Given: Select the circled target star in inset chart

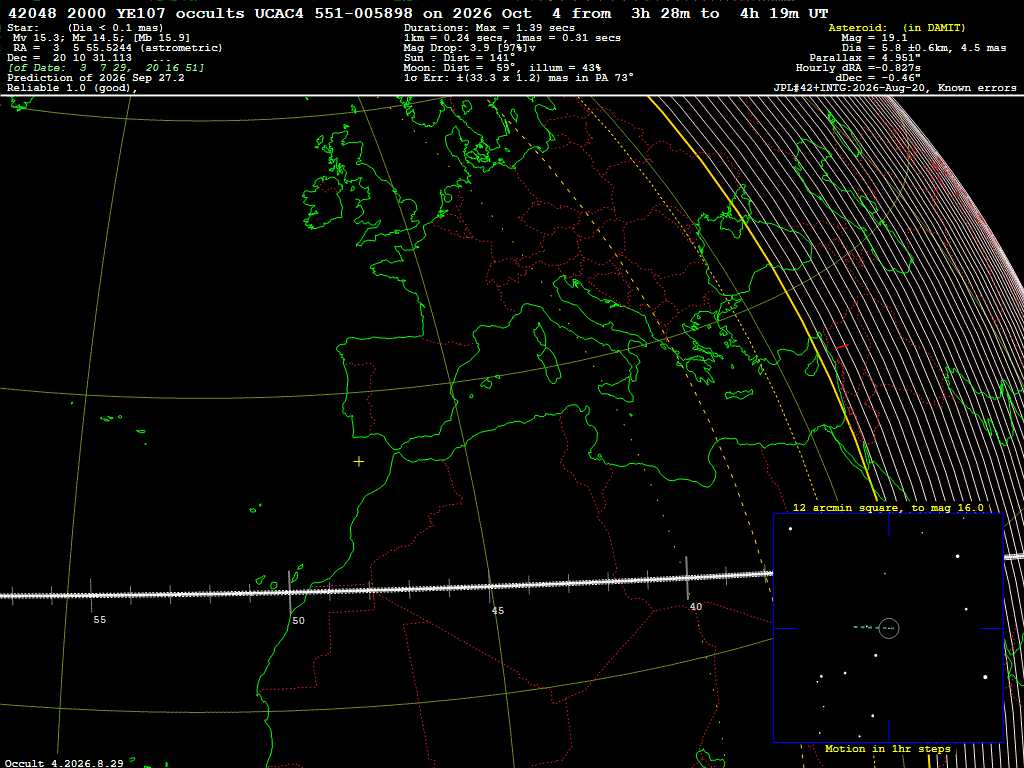Looking at the screenshot, I should coord(889,628).
